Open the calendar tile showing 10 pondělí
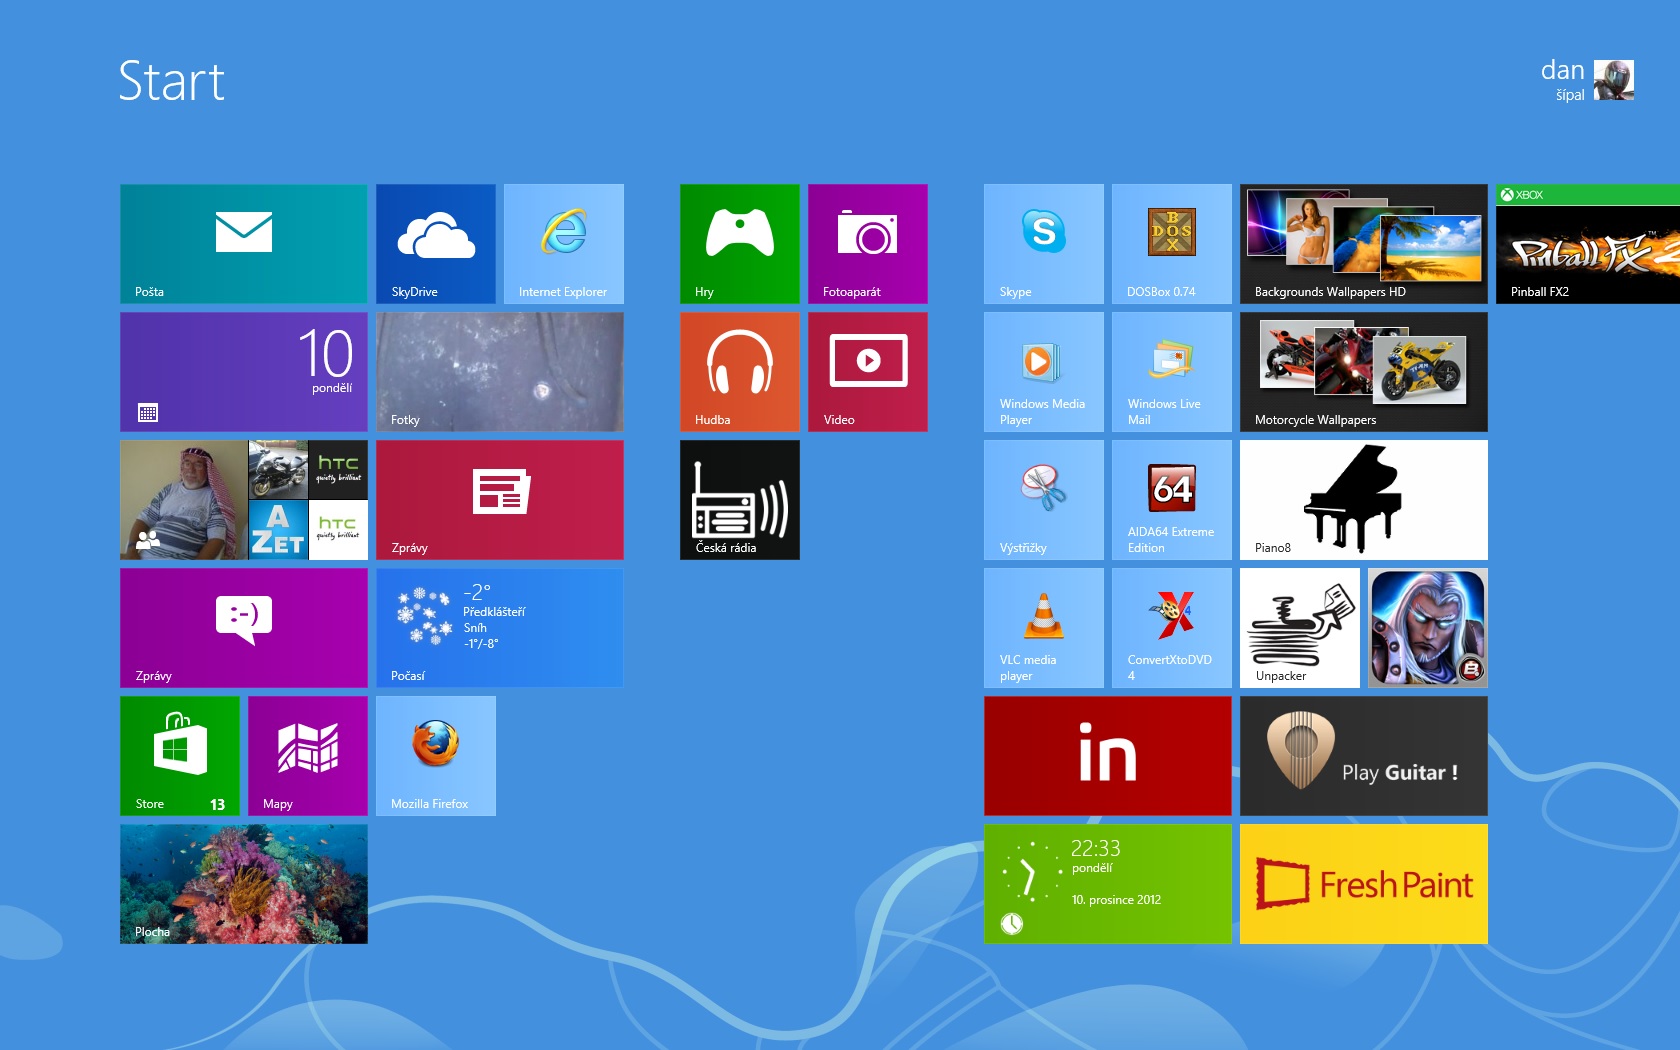 click(244, 372)
